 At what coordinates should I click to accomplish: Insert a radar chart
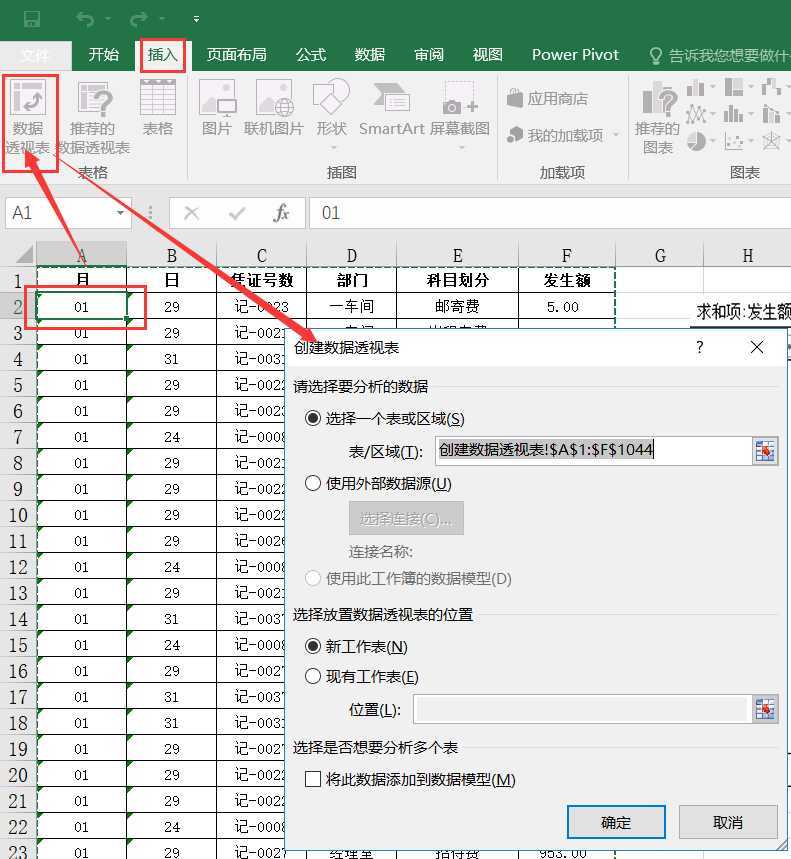tap(771, 141)
